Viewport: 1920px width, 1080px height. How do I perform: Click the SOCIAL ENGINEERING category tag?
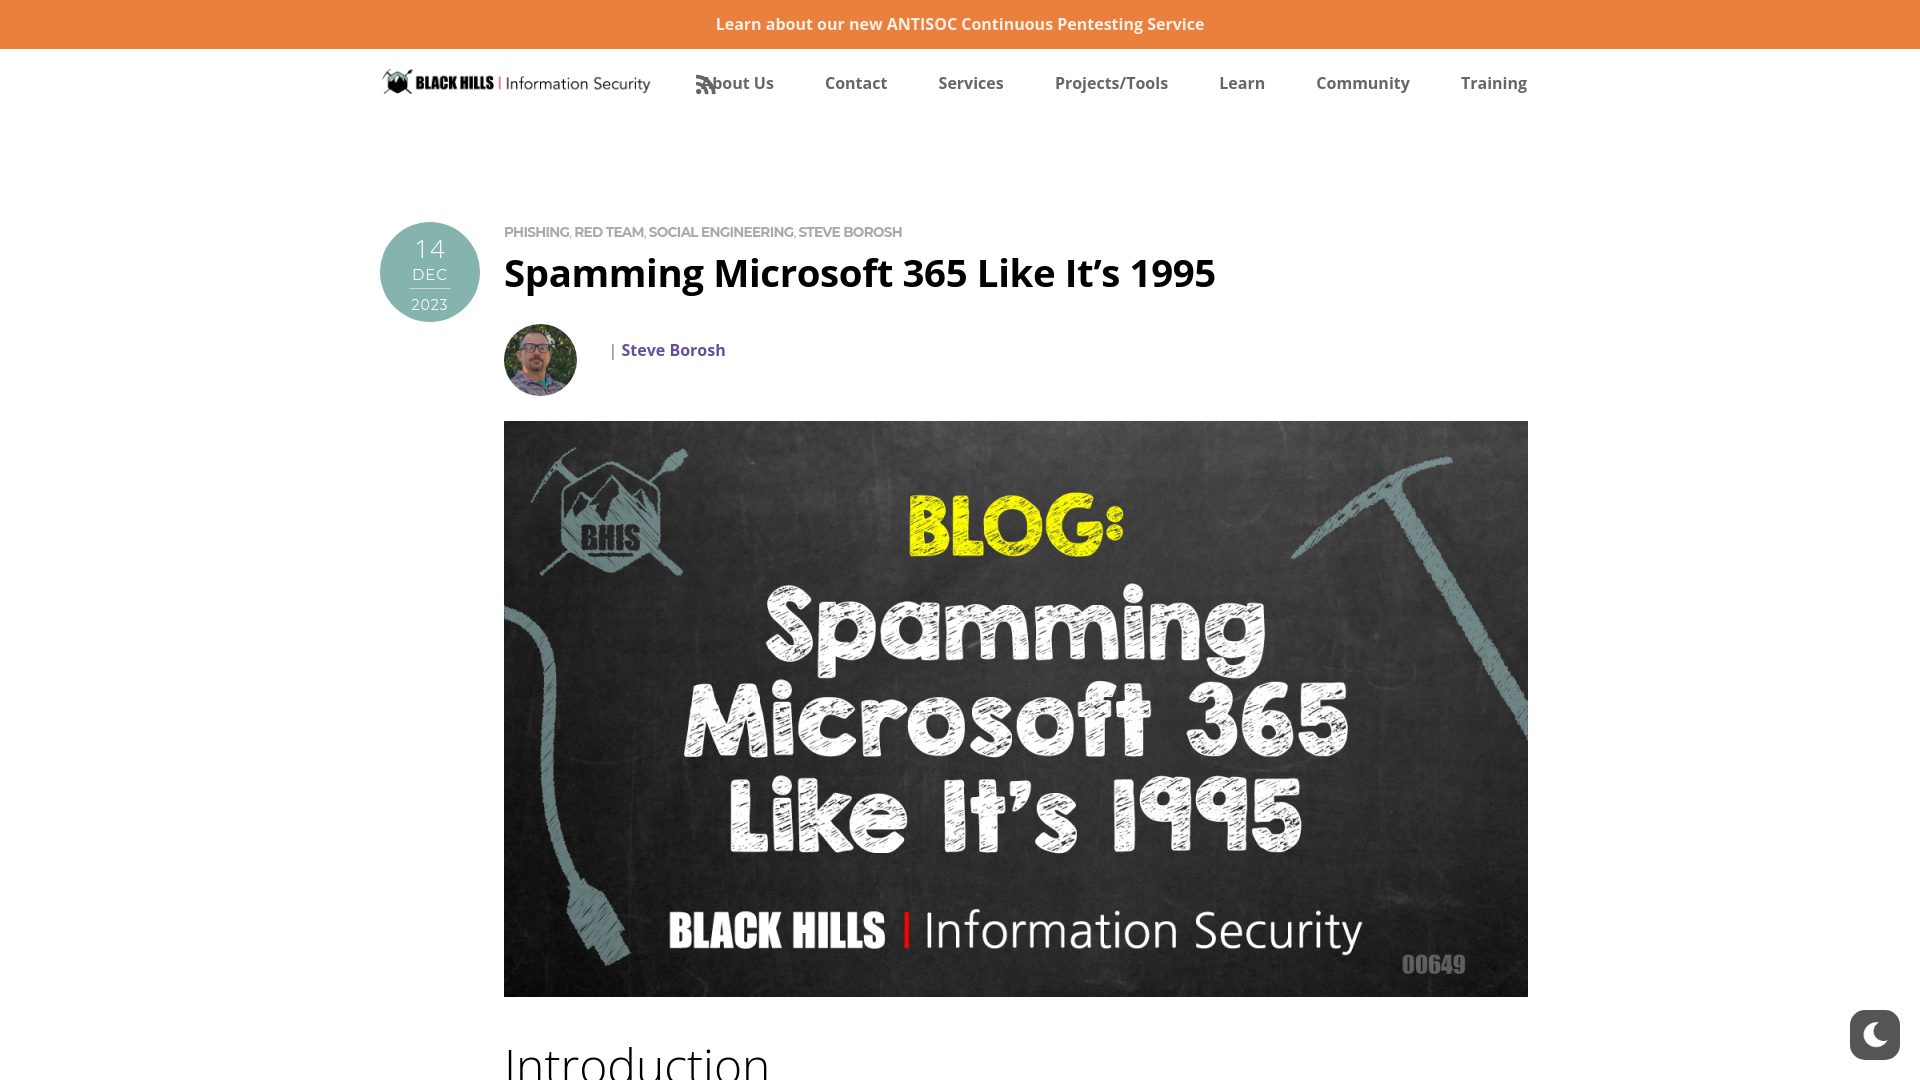(x=720, y=232)
